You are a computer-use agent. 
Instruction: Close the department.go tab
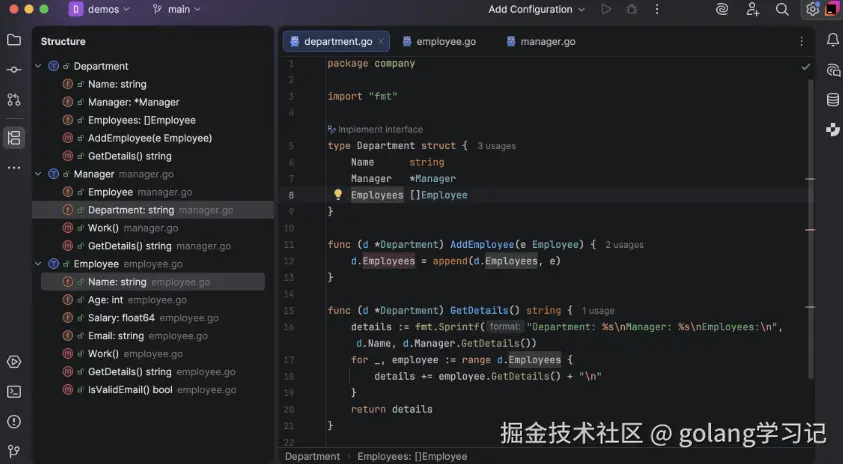(381, 41)
